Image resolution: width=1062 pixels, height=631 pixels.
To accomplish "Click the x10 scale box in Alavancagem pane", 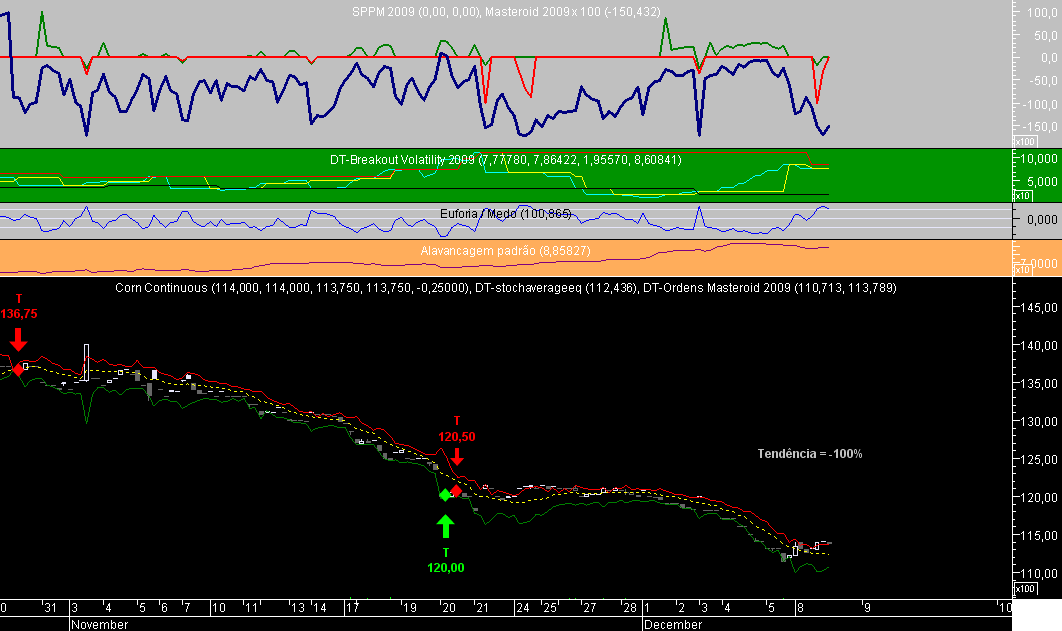I will click(1022, 269).
